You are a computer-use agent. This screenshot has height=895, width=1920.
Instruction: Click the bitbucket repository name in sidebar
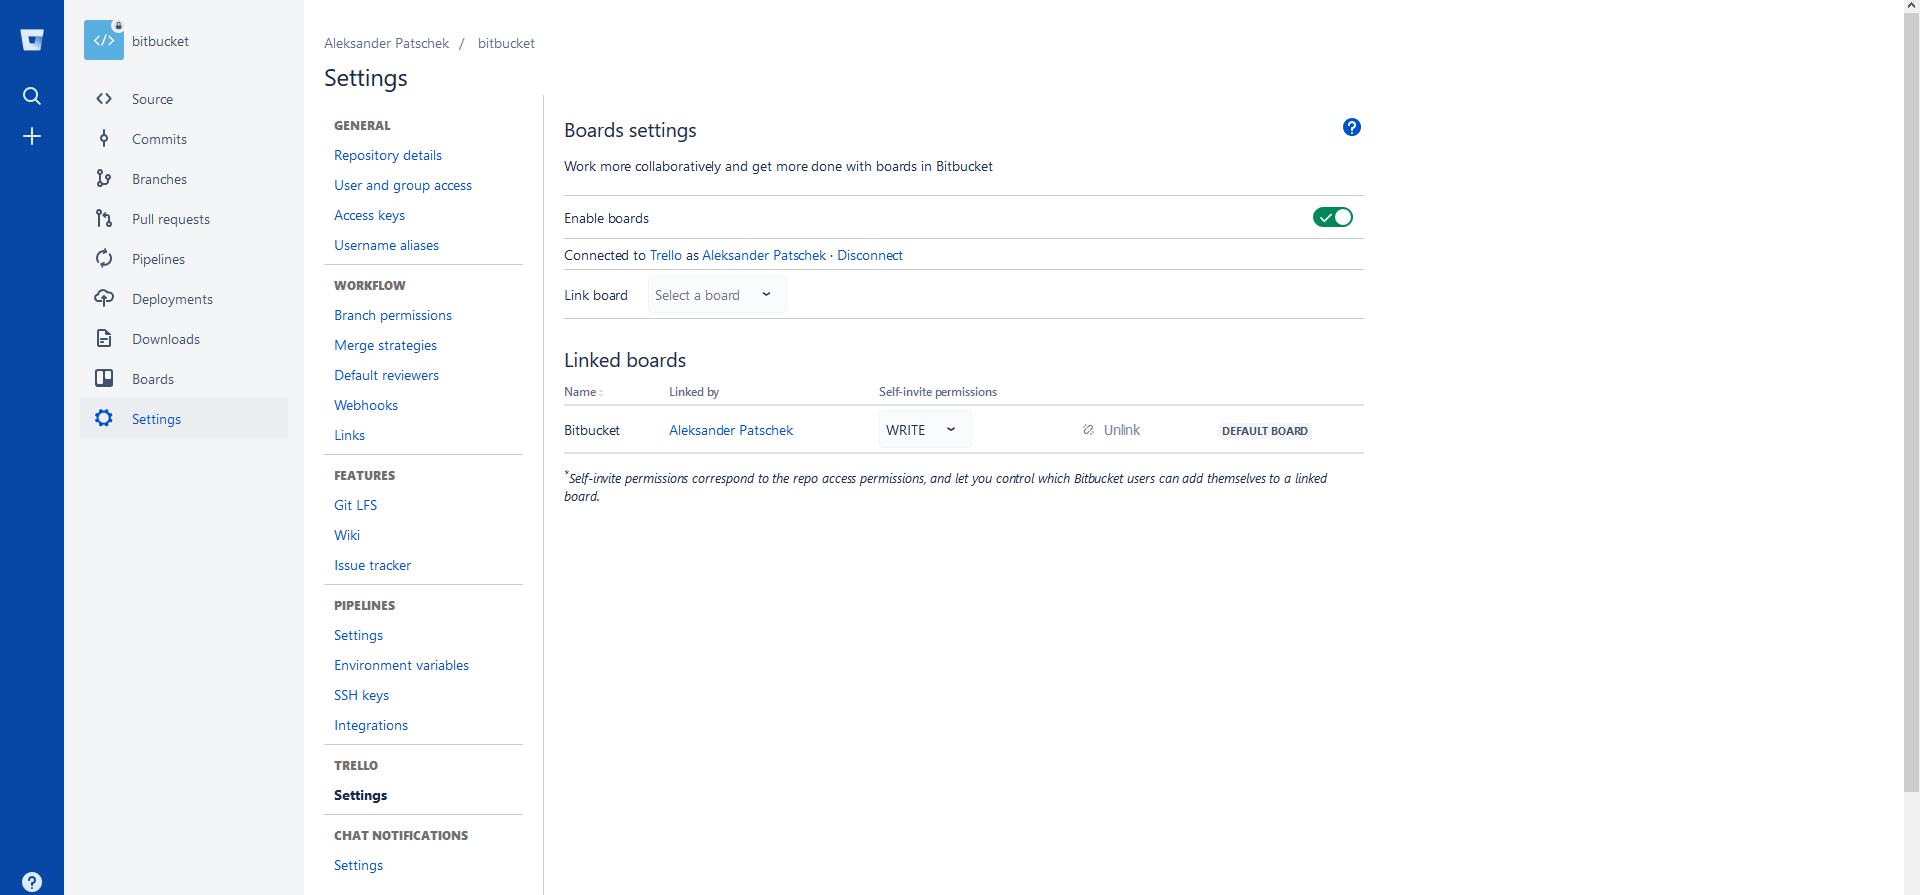[160, 41]
